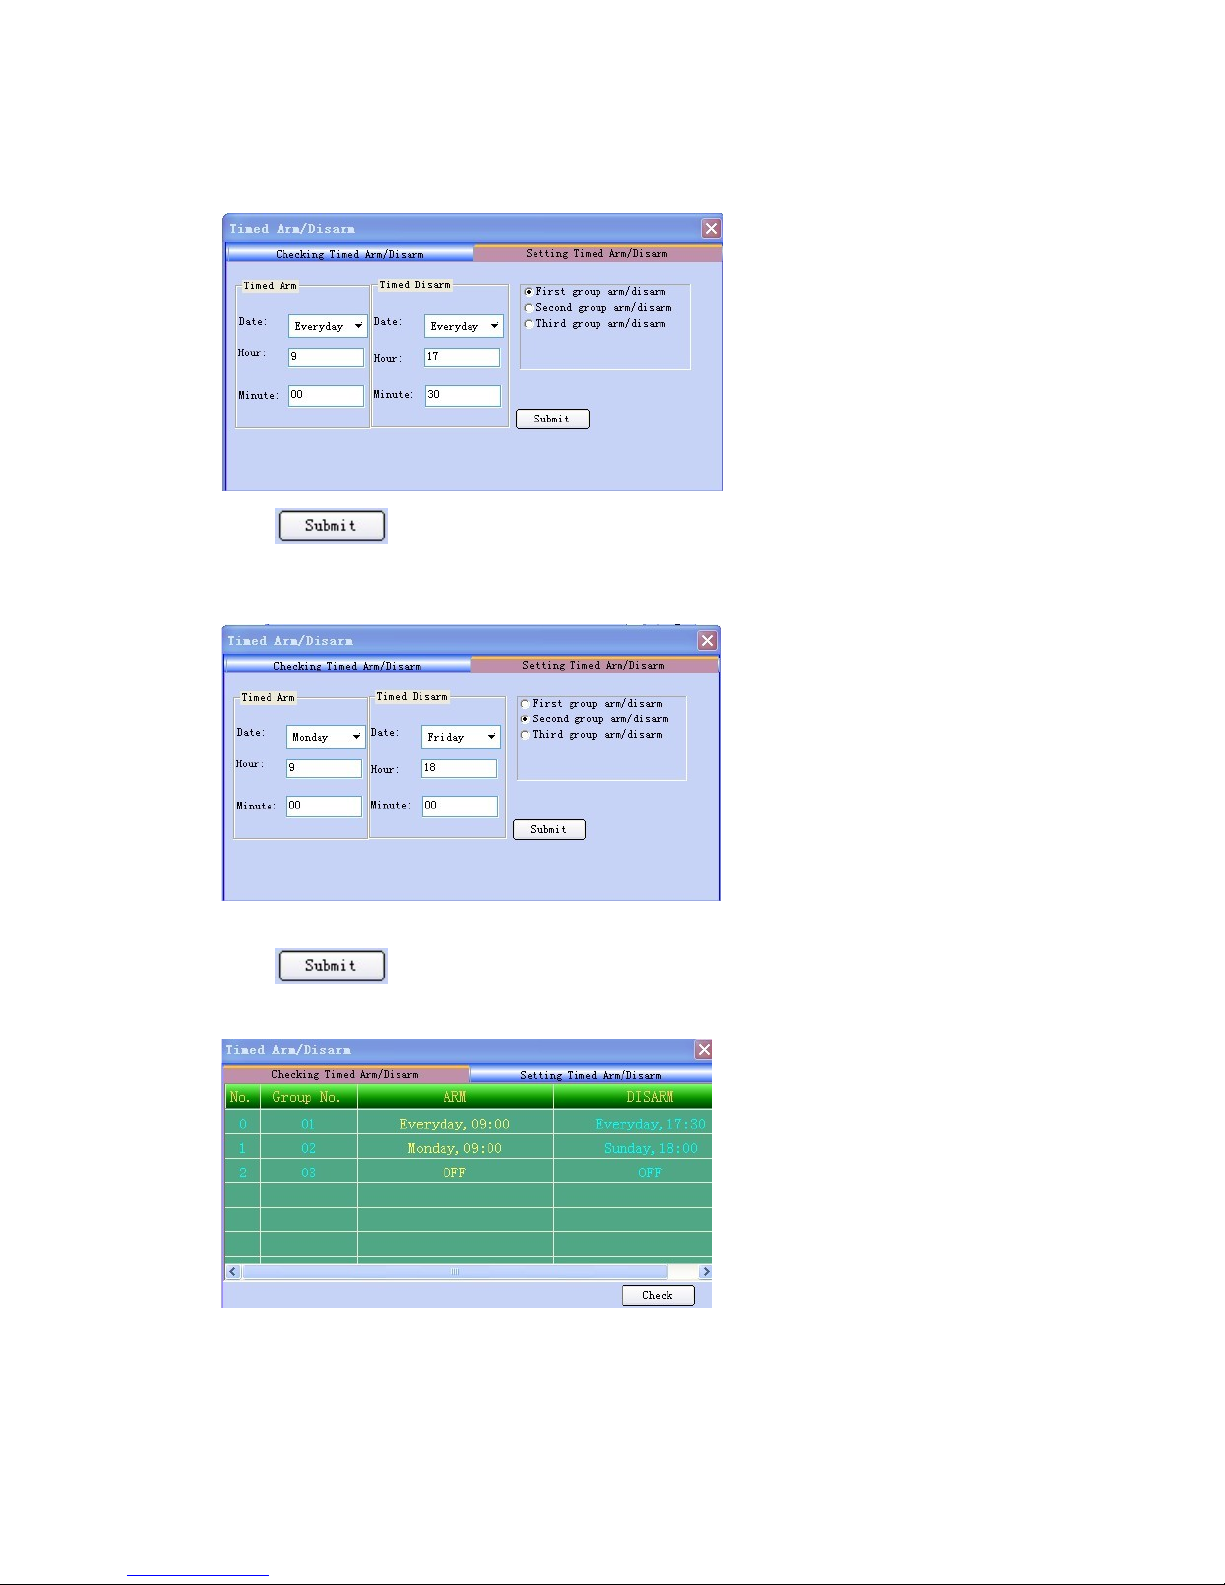Click scroll right arrow in schedule table
Image resolution: width=1225 pixels, height=1585 pixels.
705,1272
